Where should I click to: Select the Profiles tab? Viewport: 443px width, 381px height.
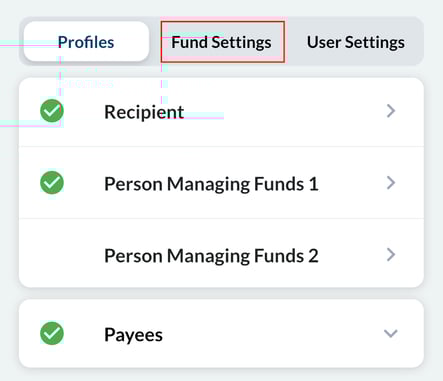(86, 42)
